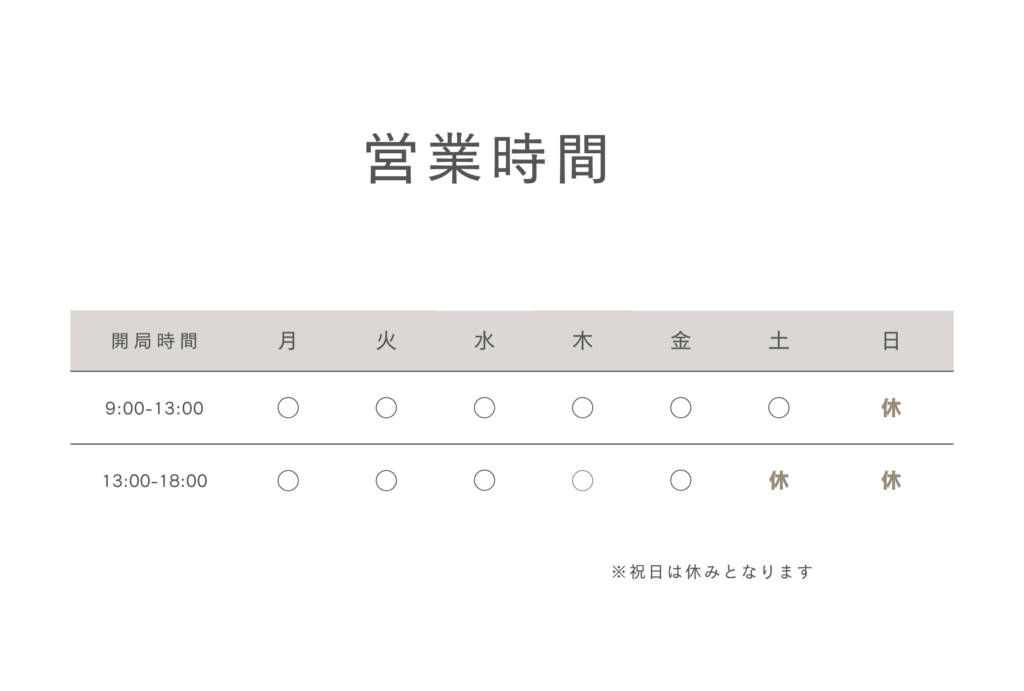Click the 営業時間 title text

(x=487, y=159)
